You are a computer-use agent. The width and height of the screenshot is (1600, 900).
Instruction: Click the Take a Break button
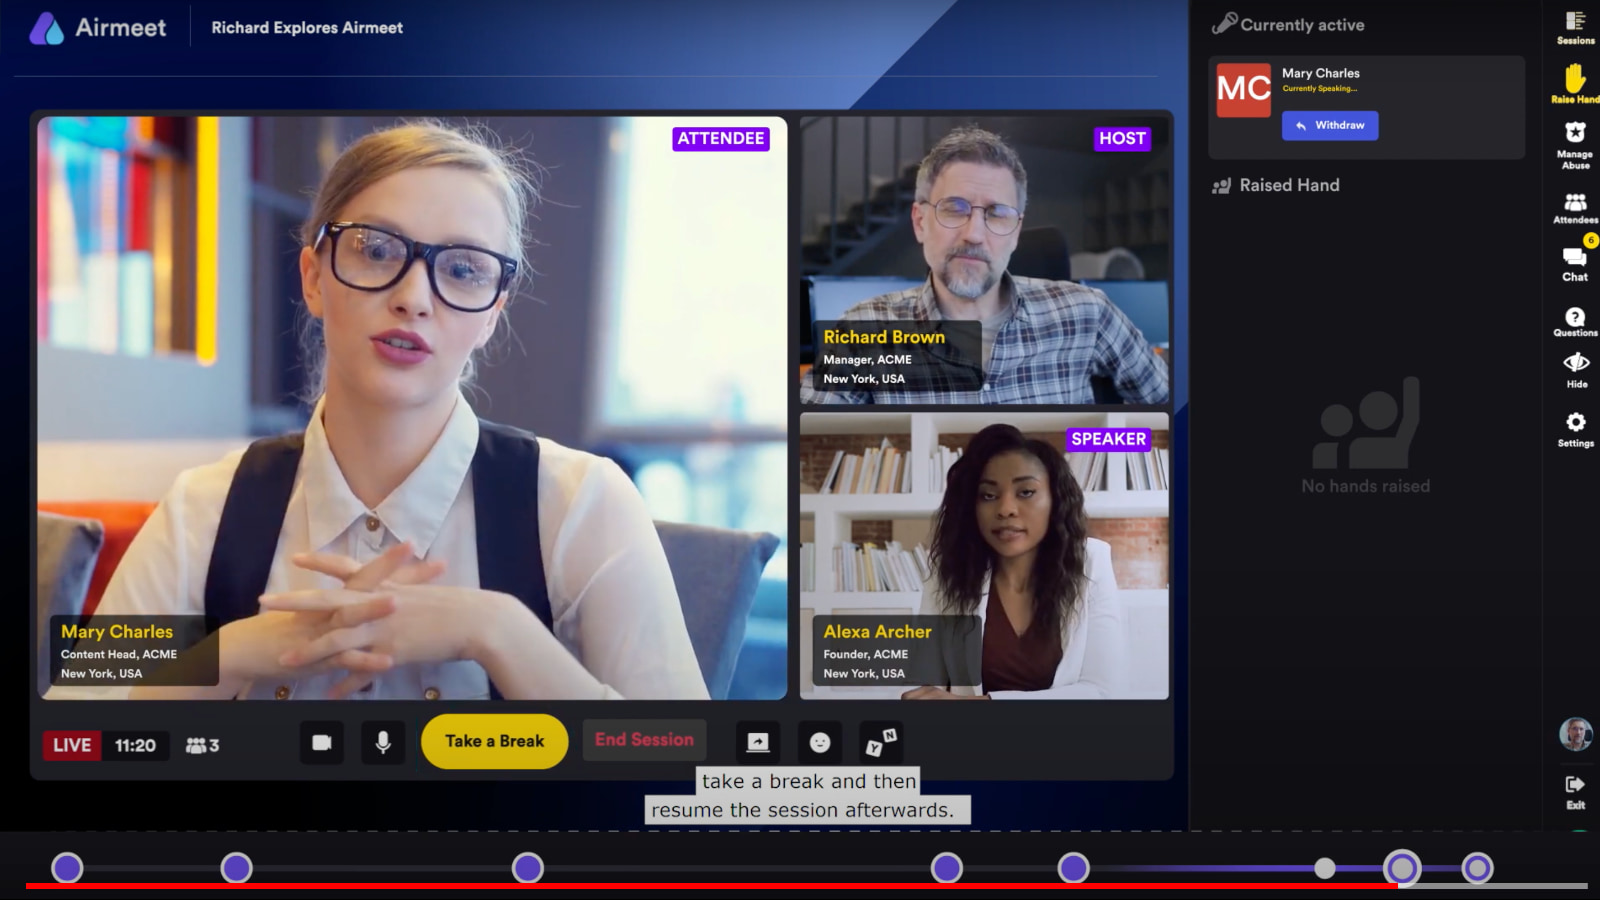[495, 741]
